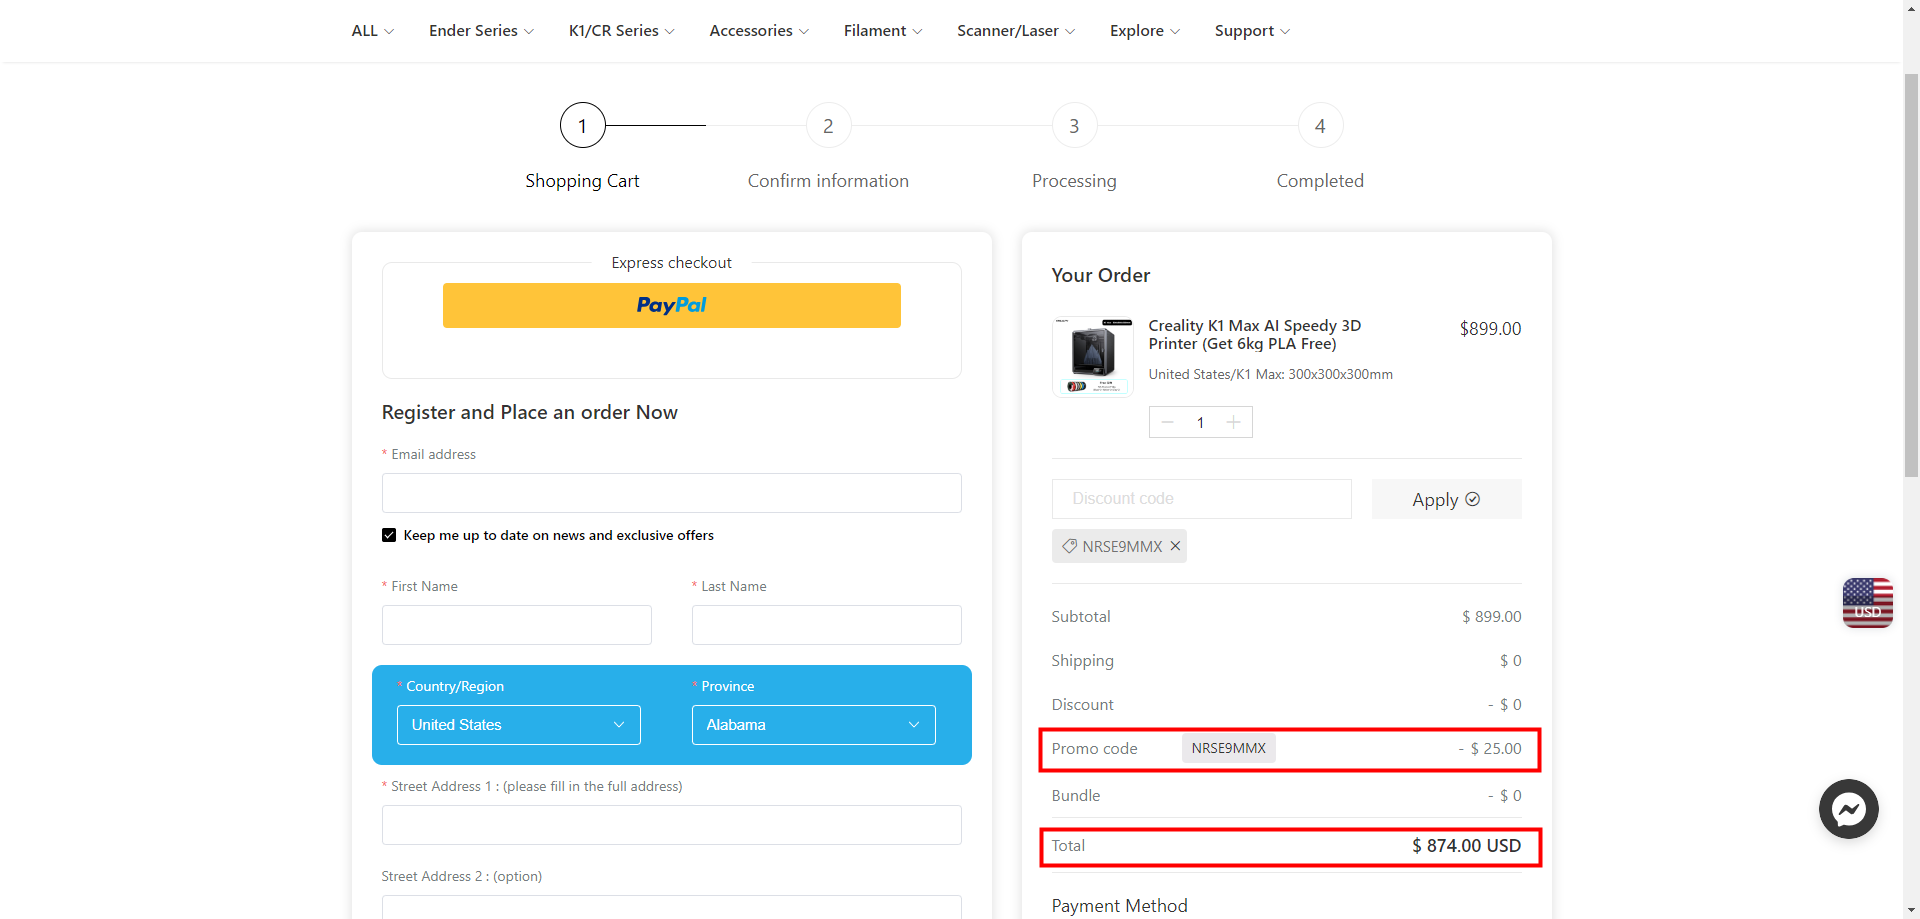Click step 3 Processing circle

click(1074, 125)
